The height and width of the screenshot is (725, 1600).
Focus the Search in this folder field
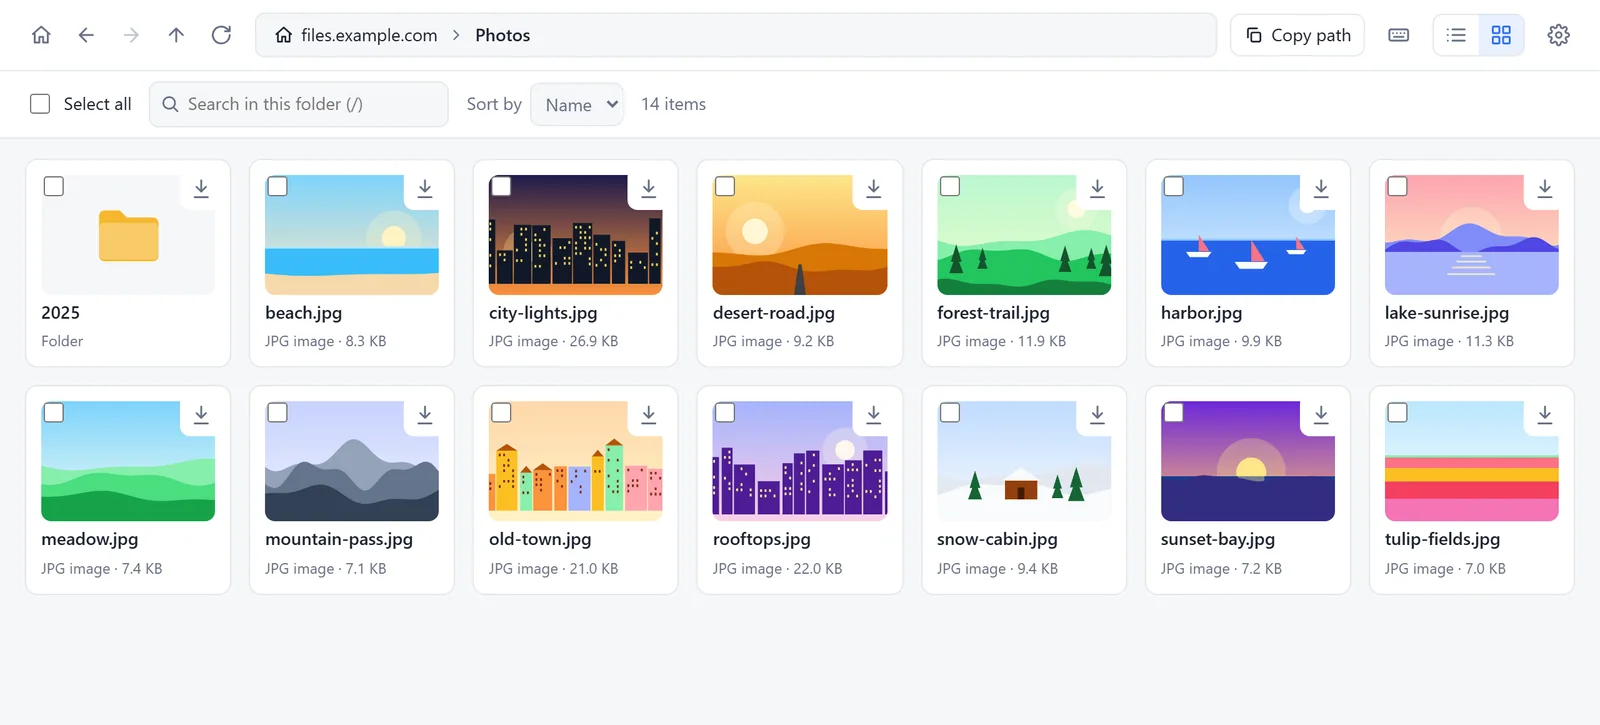[x=299, y=104]
